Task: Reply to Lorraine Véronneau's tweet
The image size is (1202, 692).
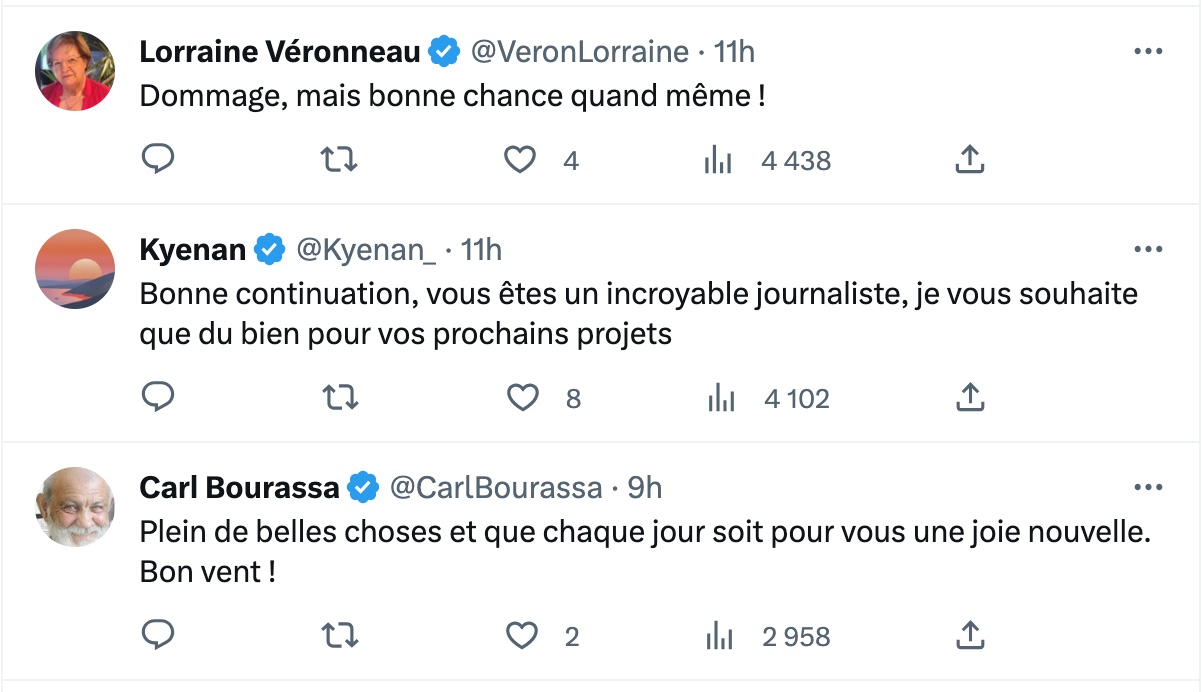Action: point(158,159)
